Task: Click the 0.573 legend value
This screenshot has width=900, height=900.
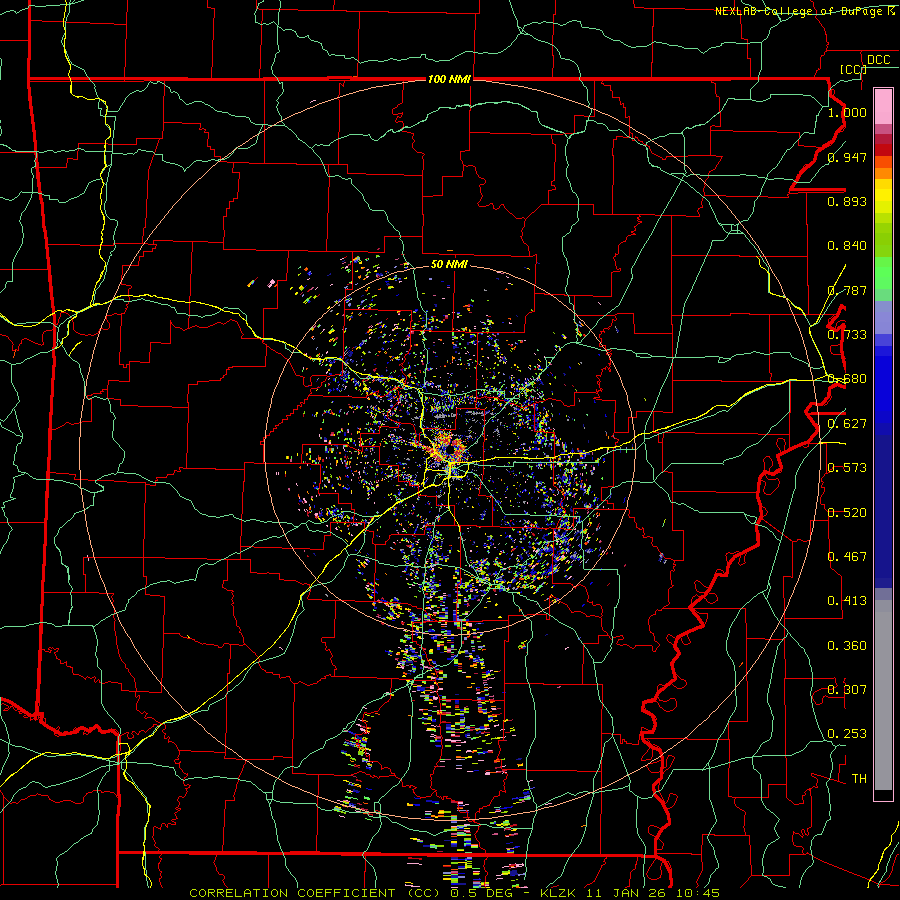Action: click(847, 468)
